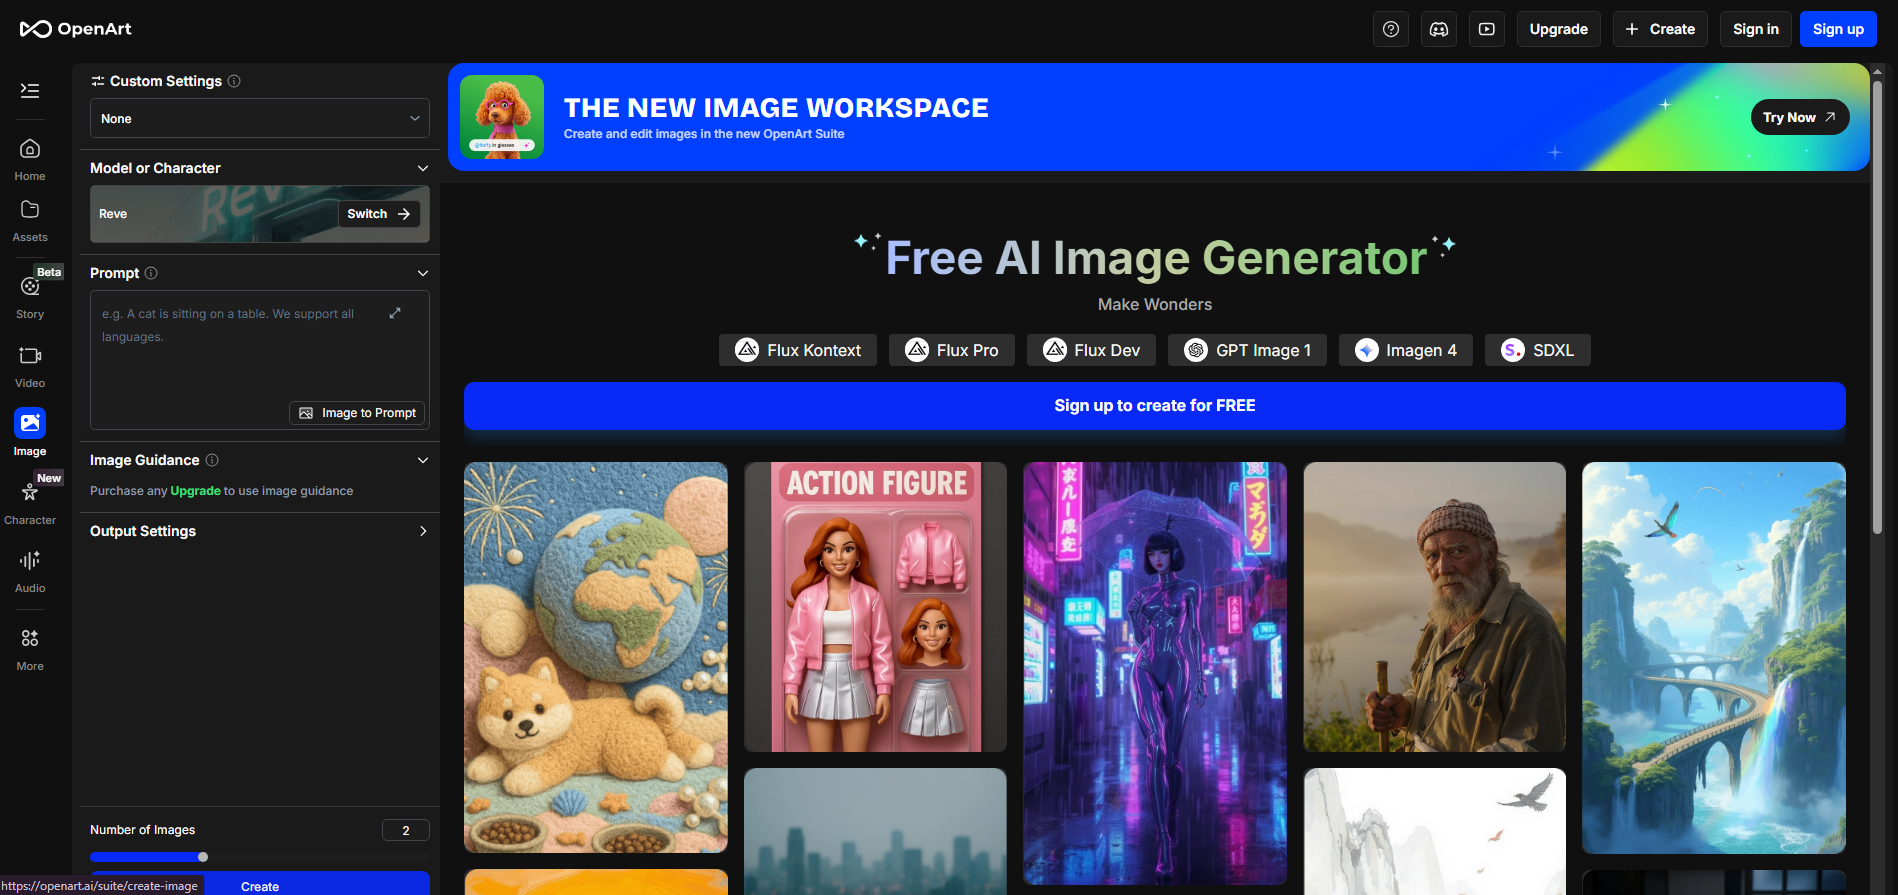Select the Flux Kontext model chip
Viewport: 1898px width, 895px height.
tap(798, 350)
